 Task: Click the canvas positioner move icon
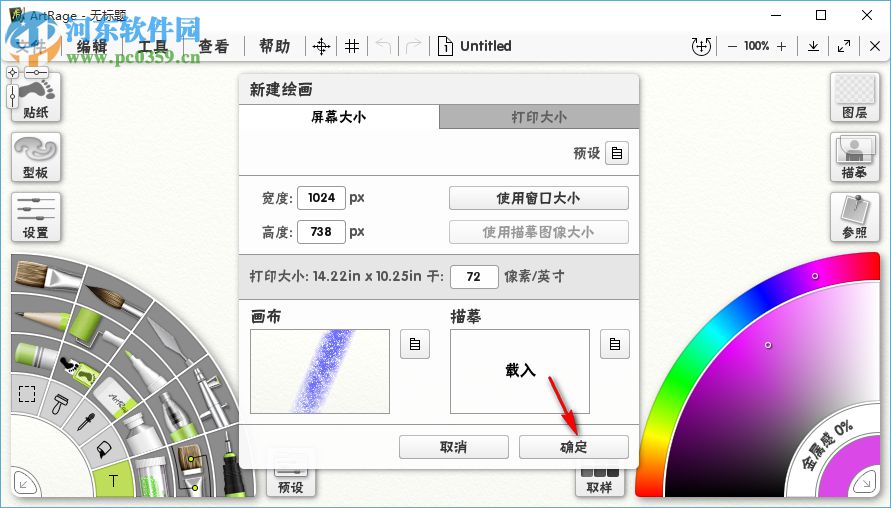(x=322, y=46)
